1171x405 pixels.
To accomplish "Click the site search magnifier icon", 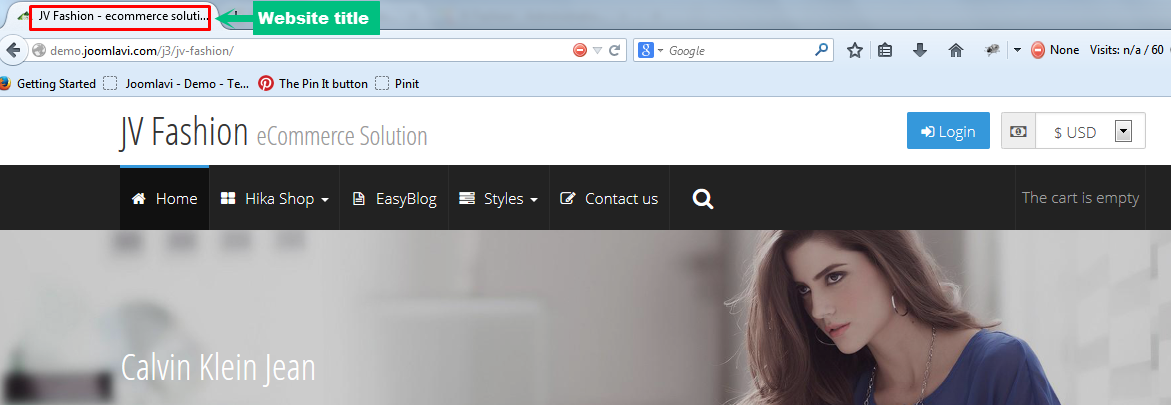I will click(703, 199).
